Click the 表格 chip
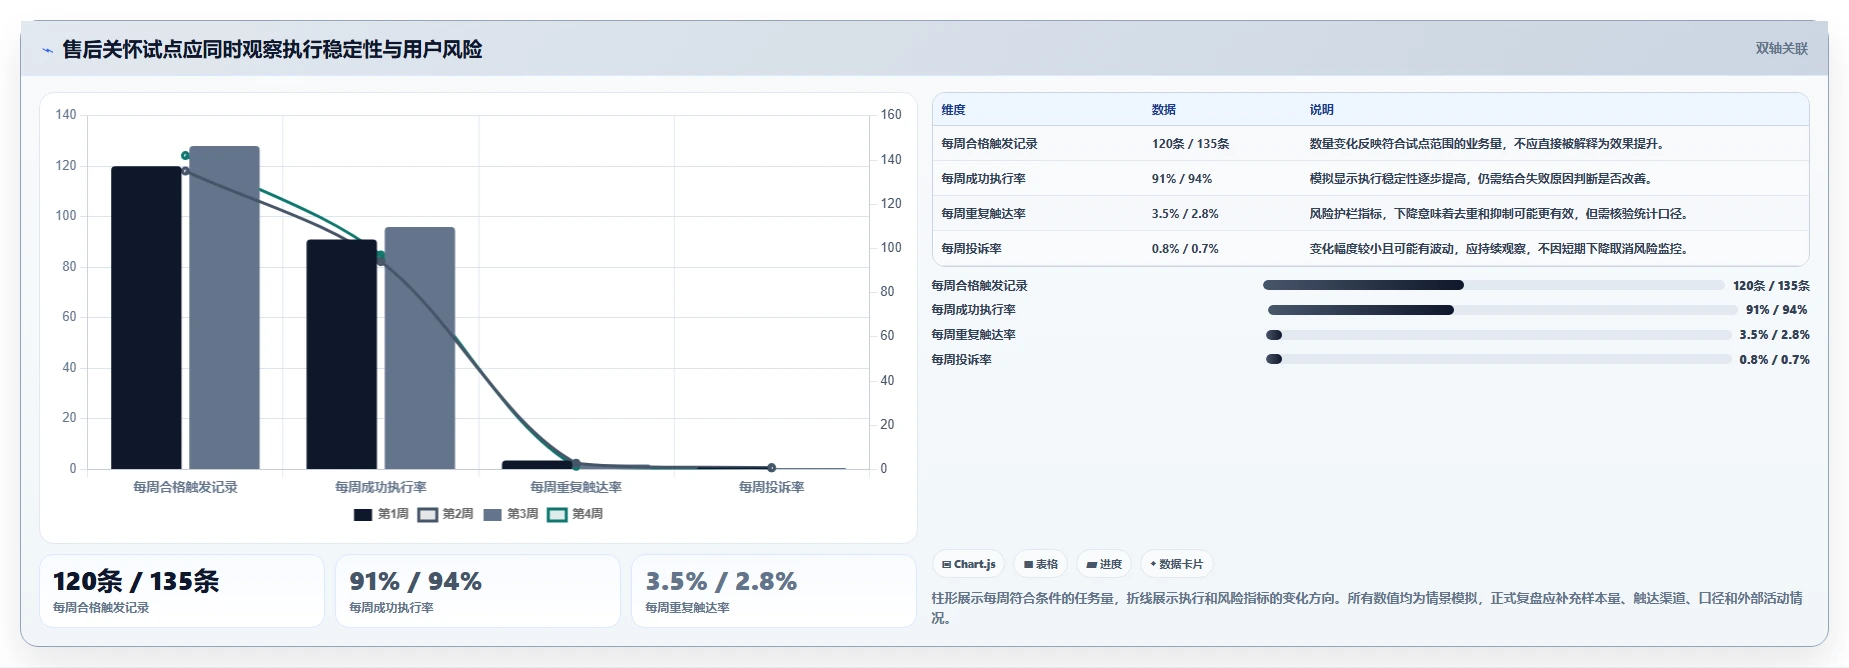The image size is (1849, 668). click(x=1041, y=564)
